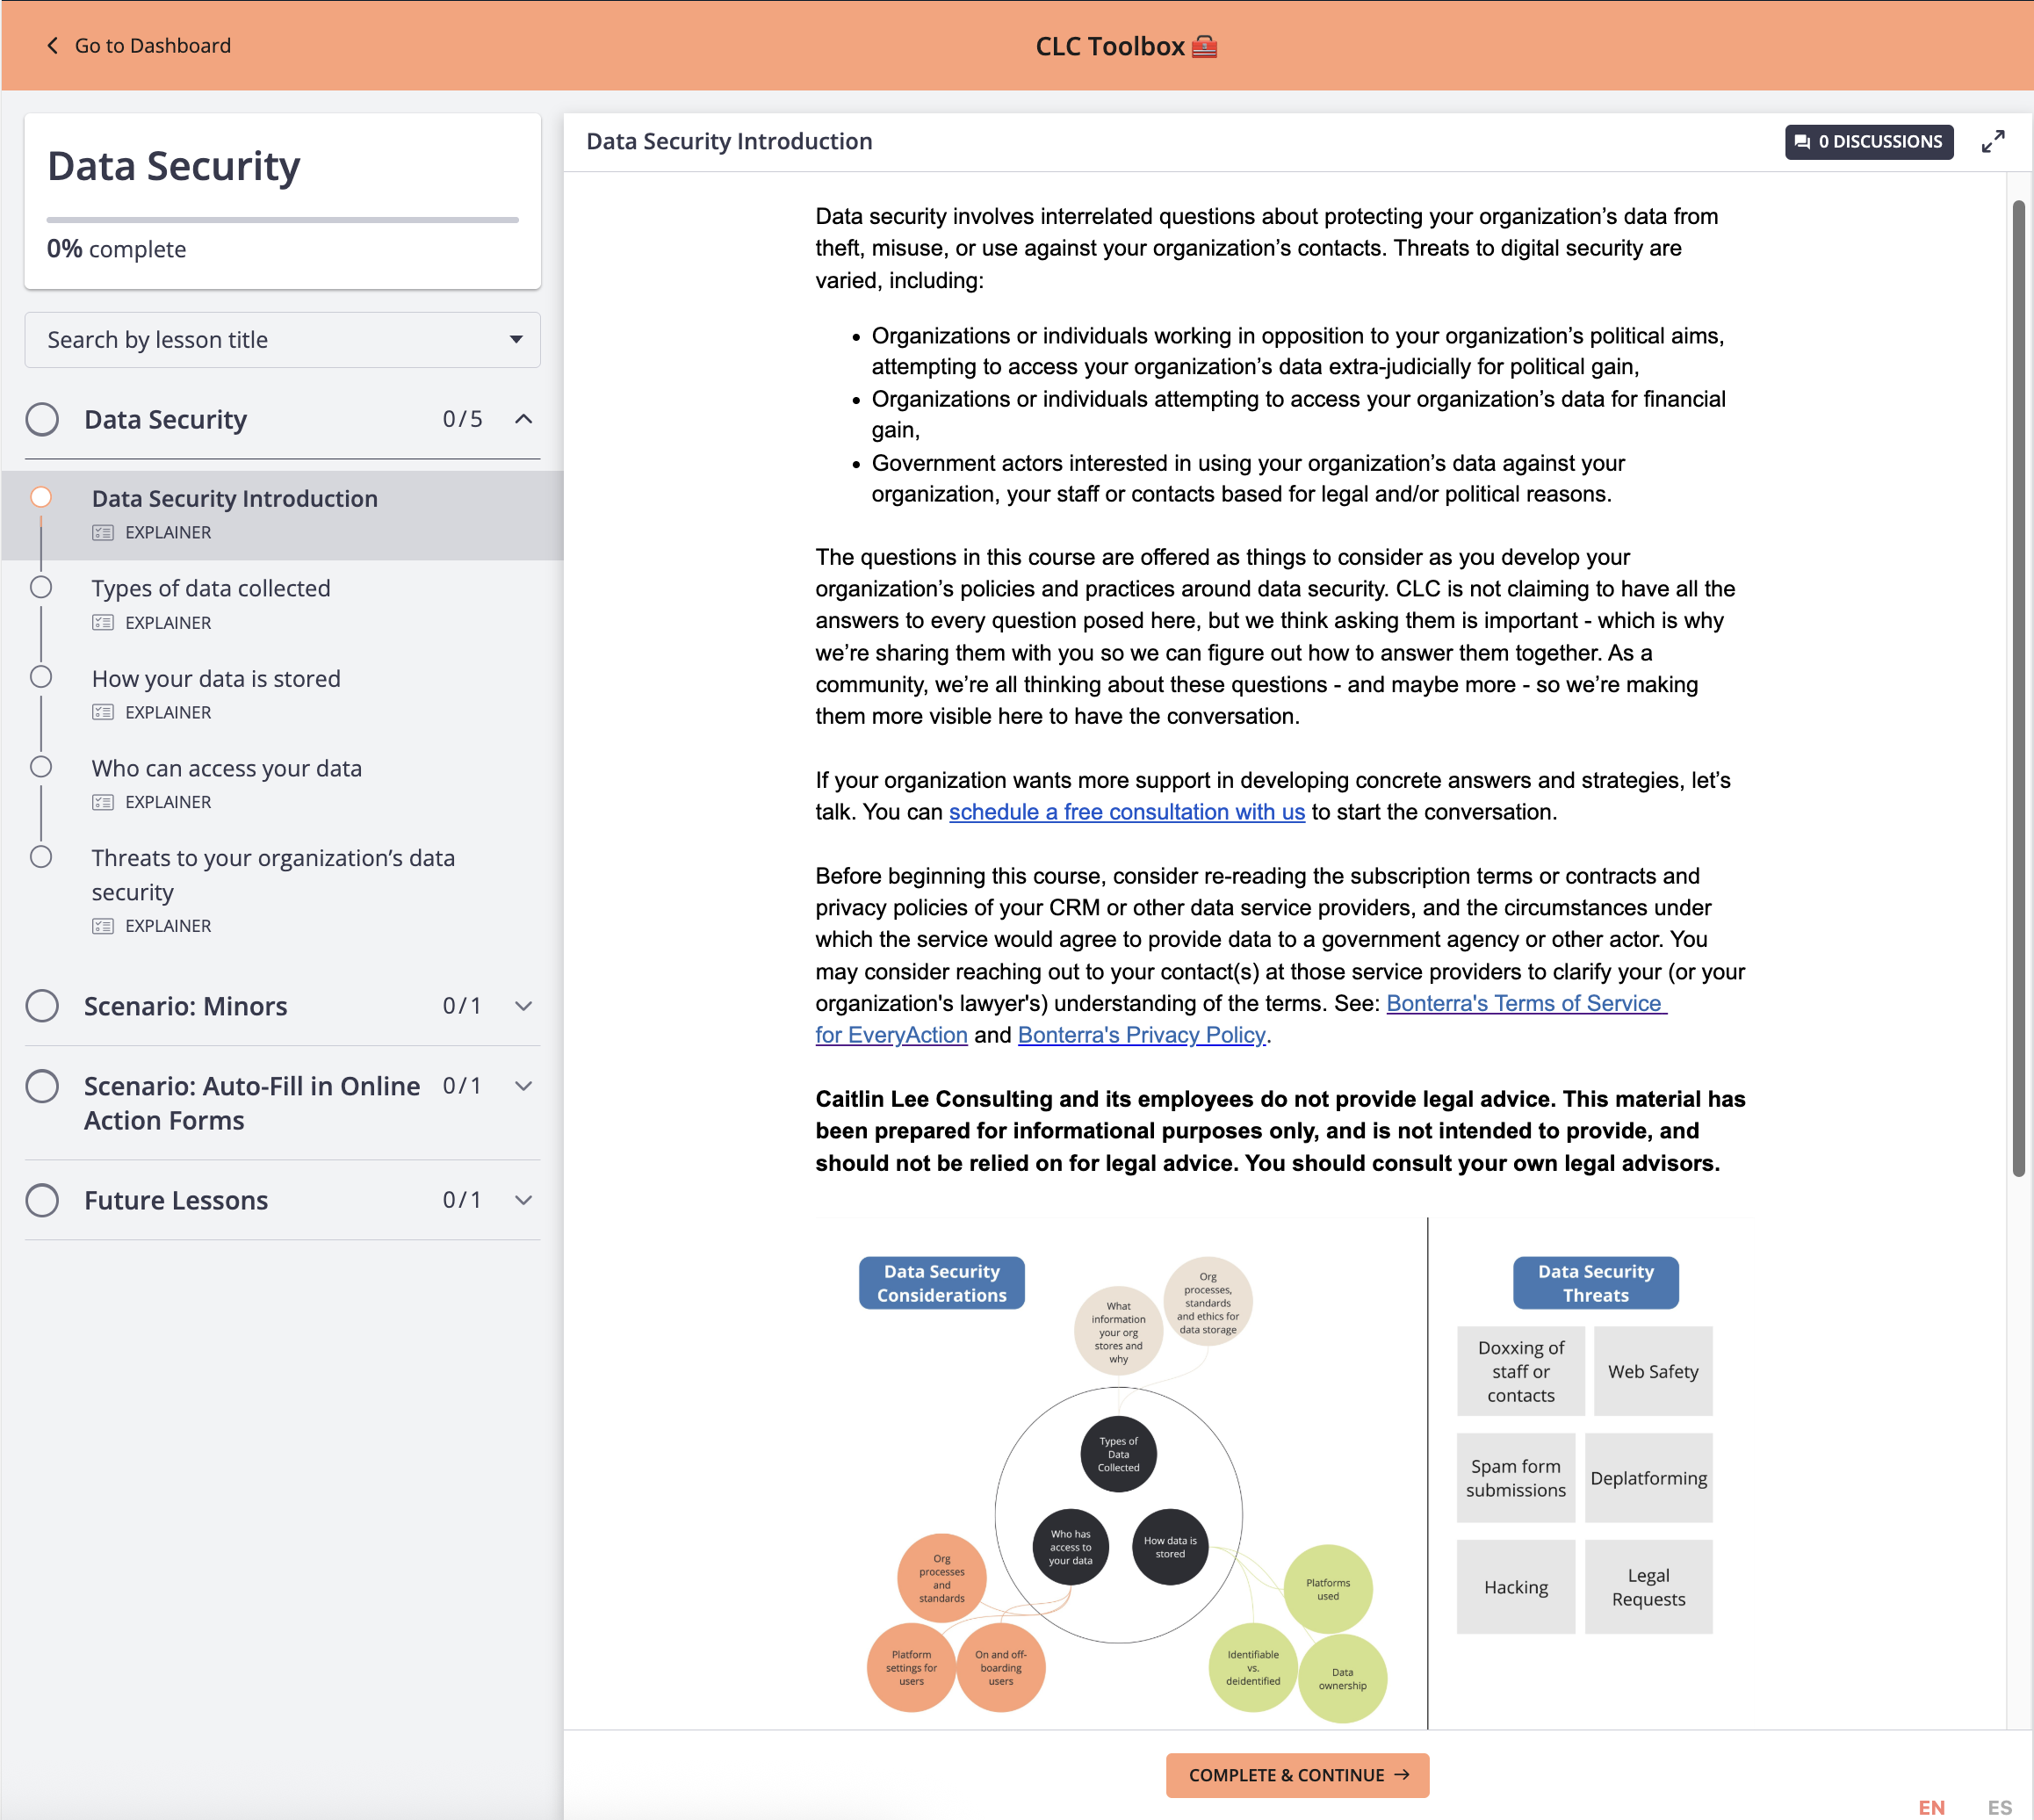Collapse the Data Security section chevron
This screenshot has width=2034, height=1820.
523,419
